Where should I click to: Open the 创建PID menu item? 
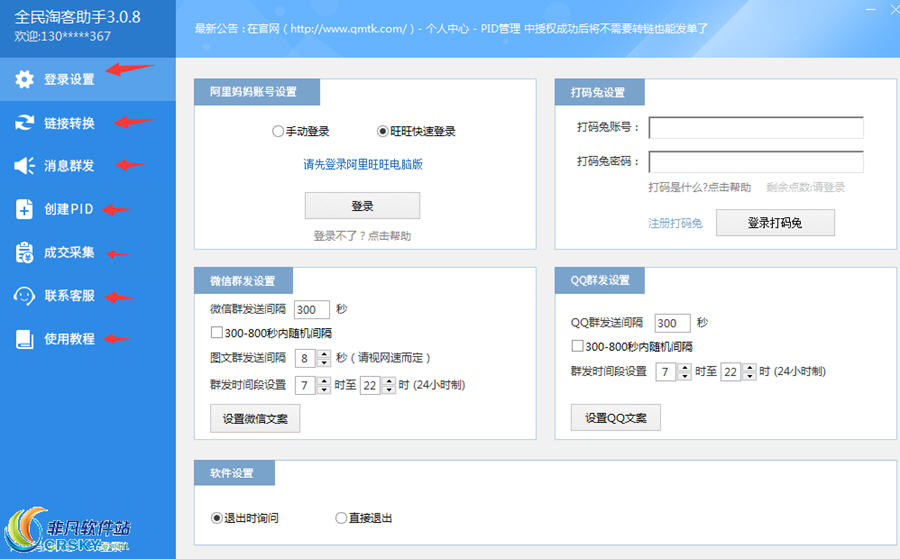tap(88, 209)
